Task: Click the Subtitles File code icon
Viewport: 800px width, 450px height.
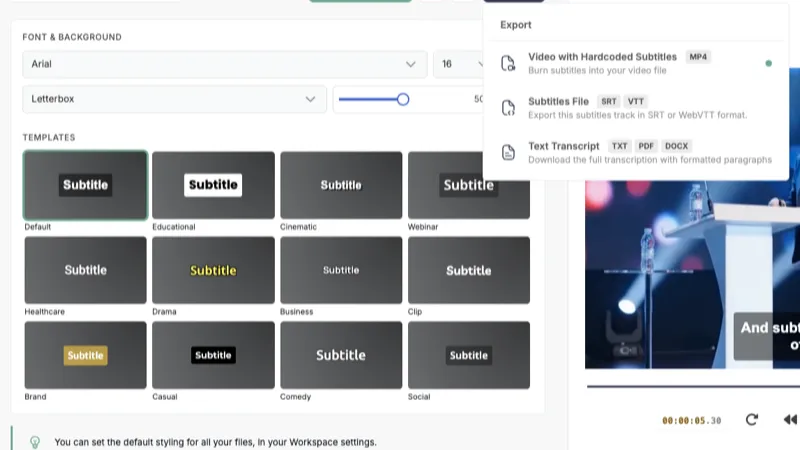Action: pyautogui.click(x=508, y=107)
